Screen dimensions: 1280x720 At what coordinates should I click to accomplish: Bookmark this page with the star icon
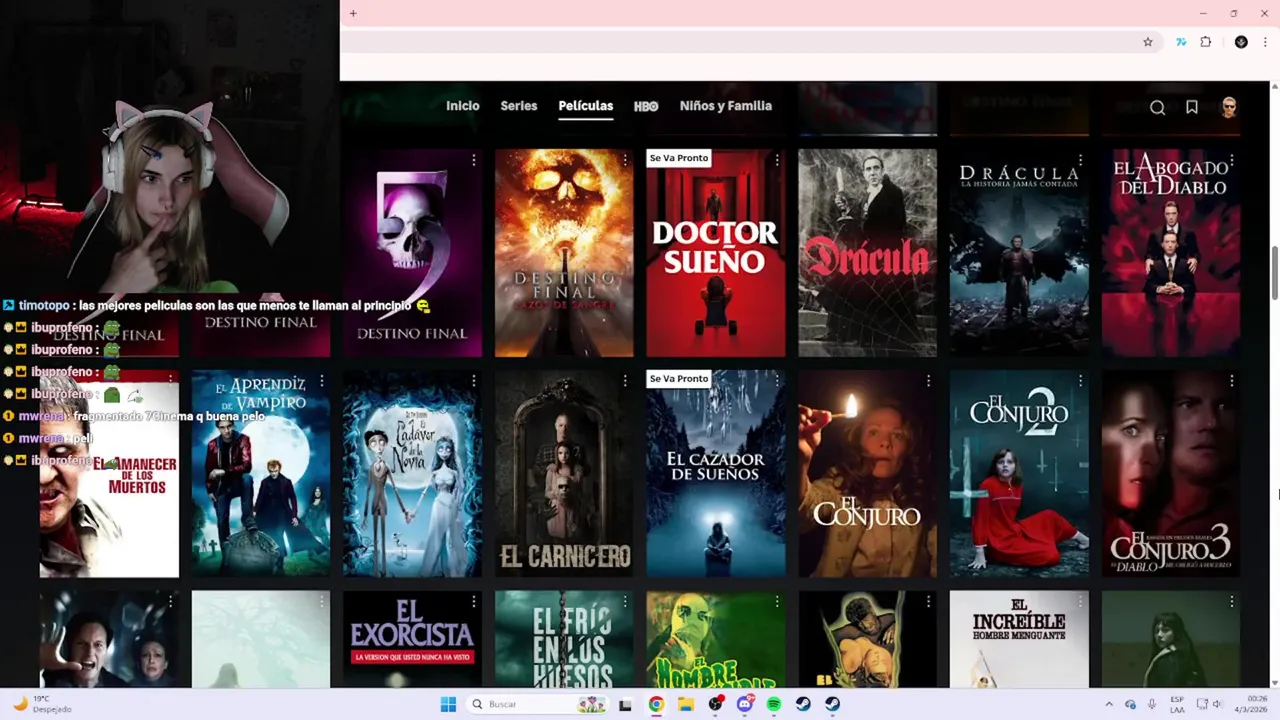[x=1148, y=42]
